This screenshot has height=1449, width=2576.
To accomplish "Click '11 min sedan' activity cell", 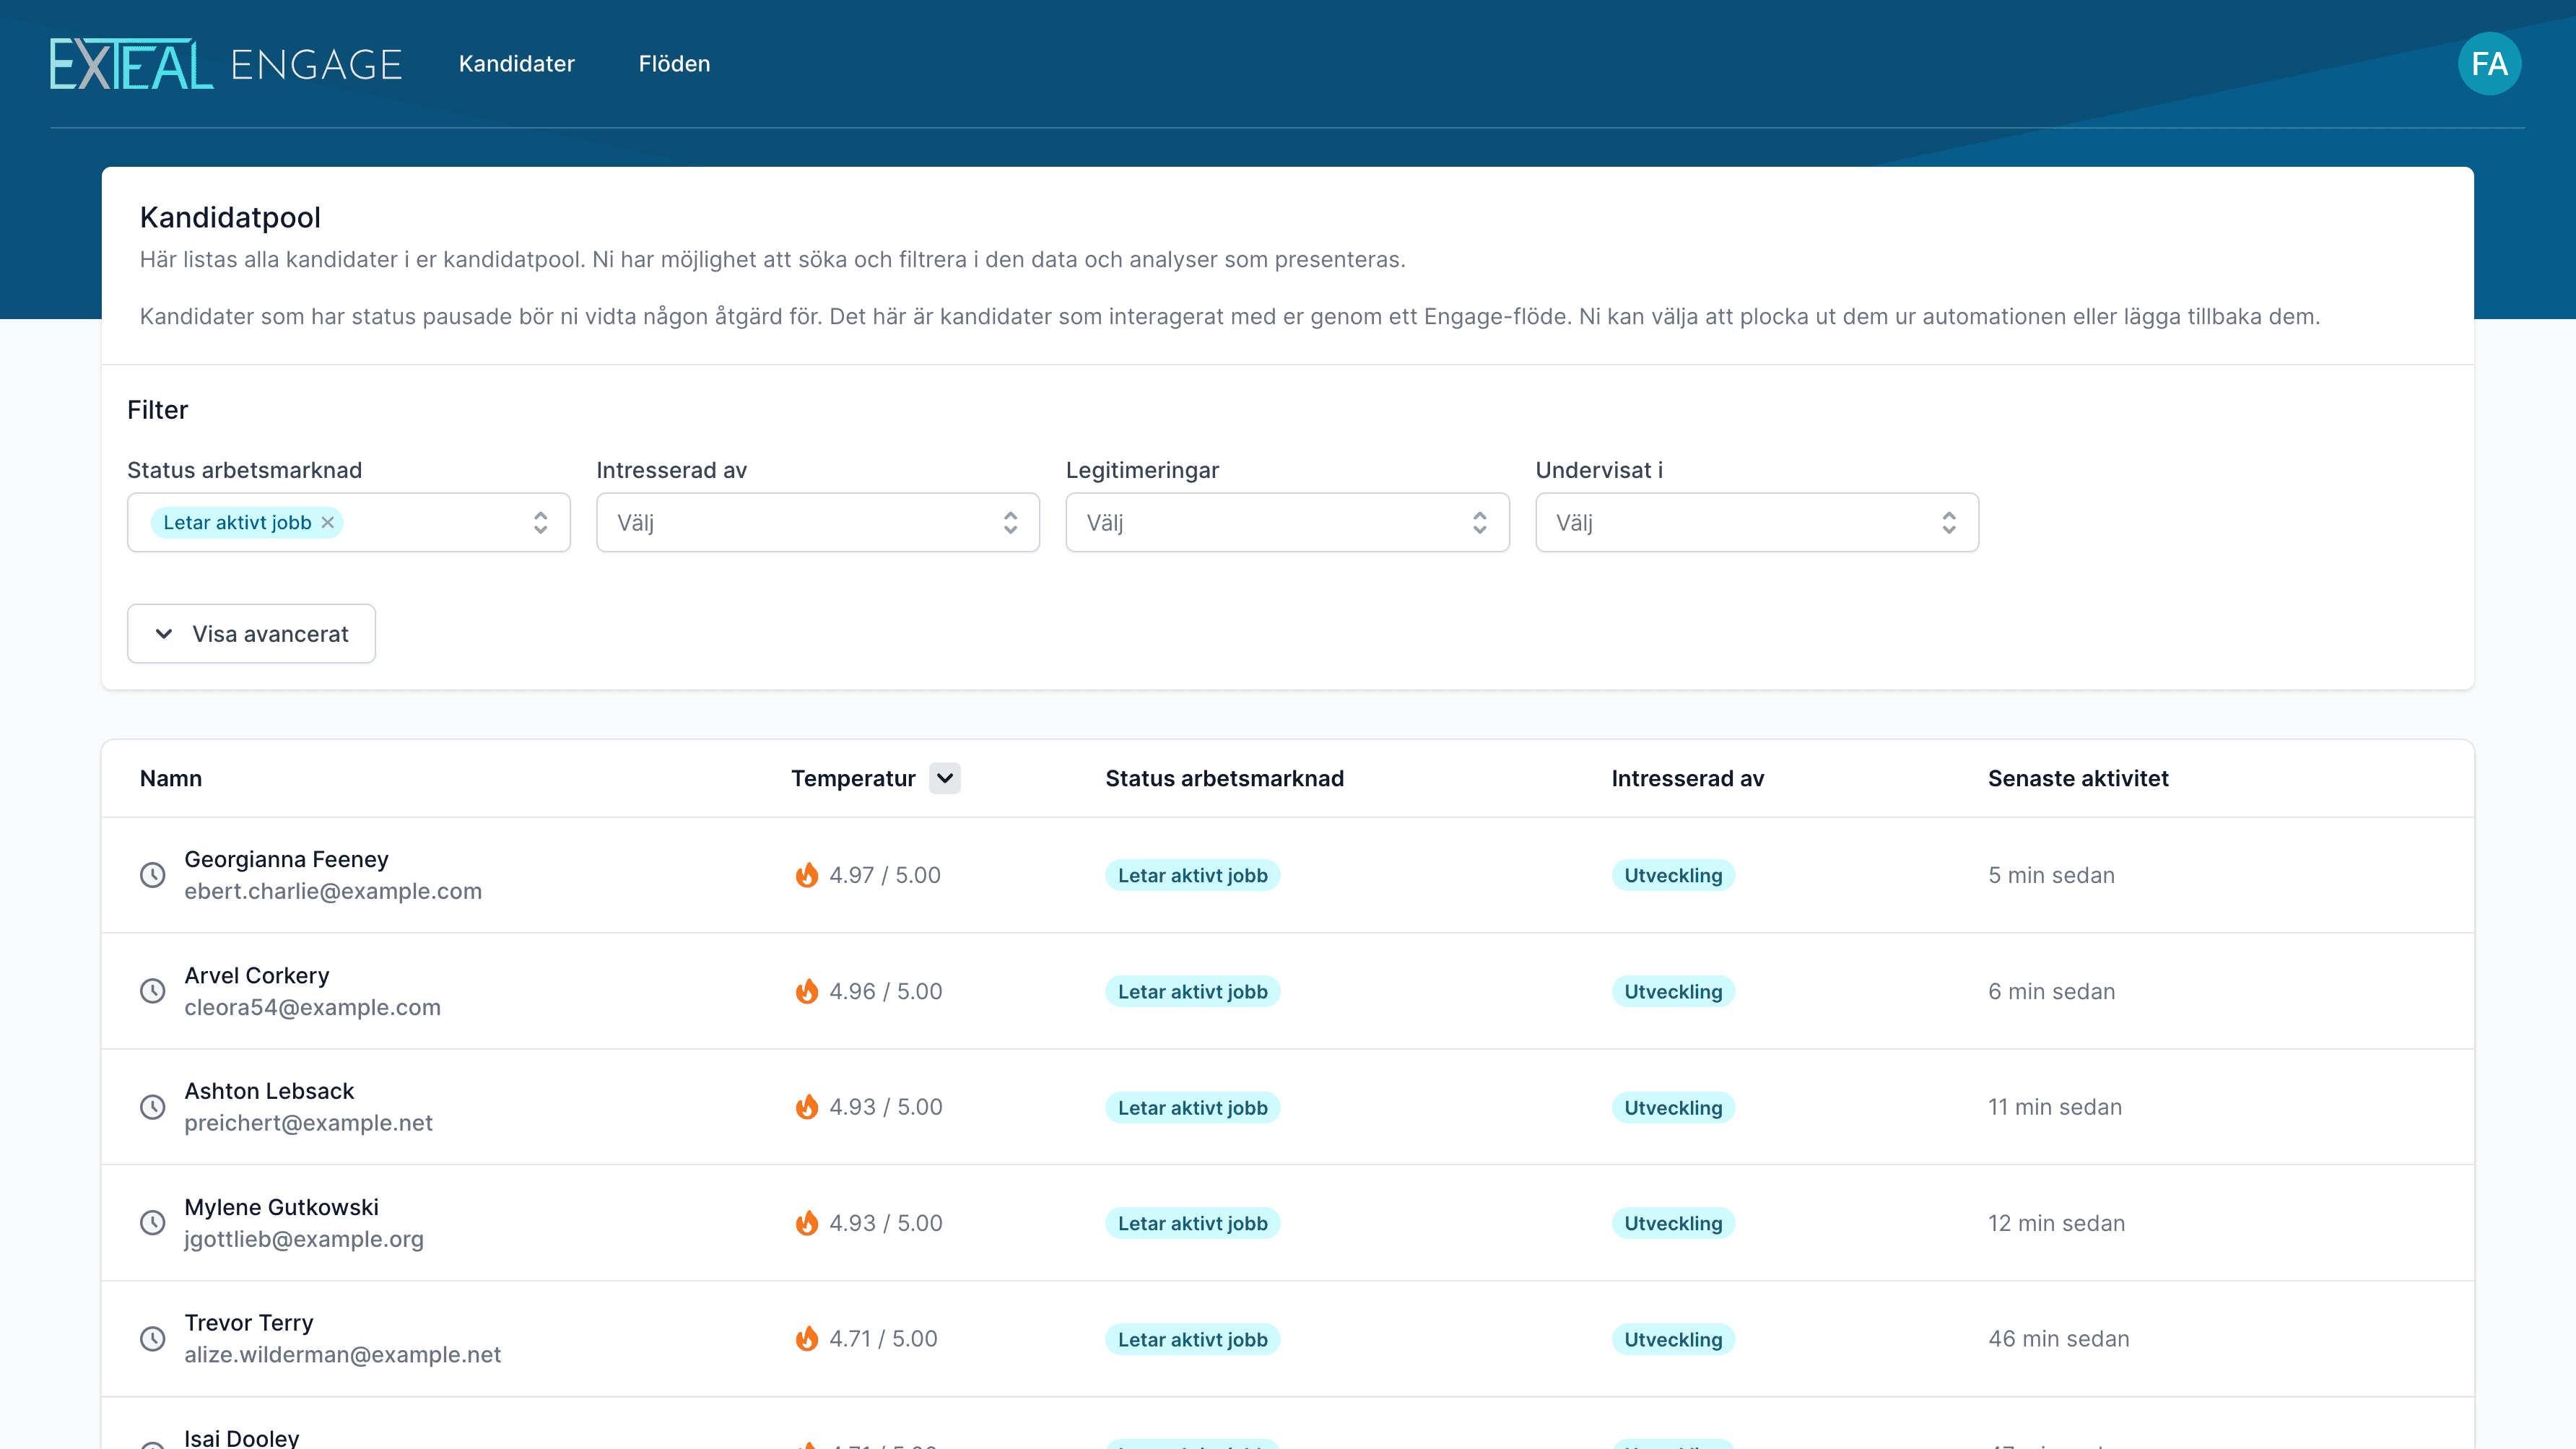I will pos(2054,1107).
